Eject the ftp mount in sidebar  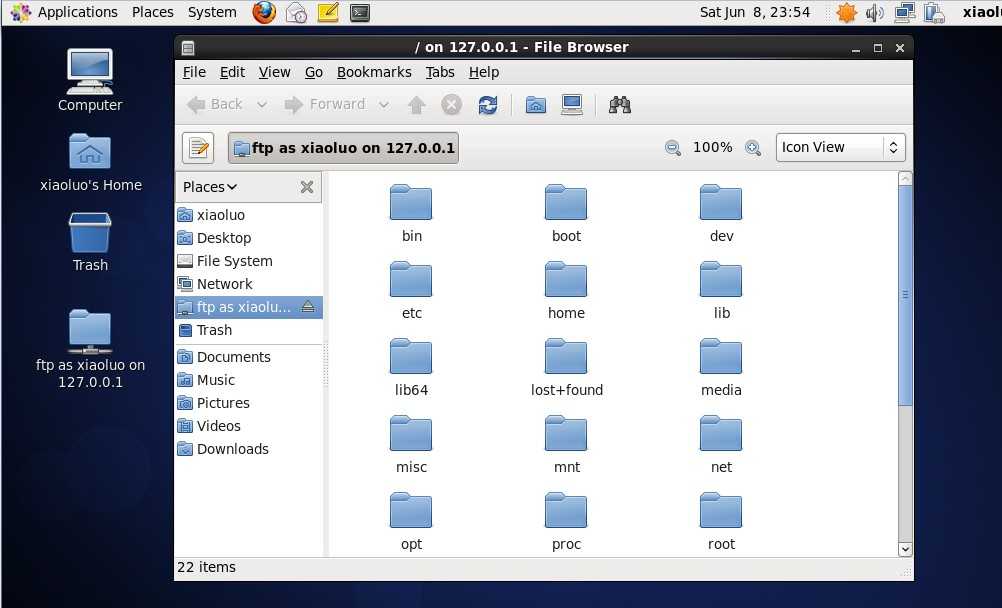point(307,307)
